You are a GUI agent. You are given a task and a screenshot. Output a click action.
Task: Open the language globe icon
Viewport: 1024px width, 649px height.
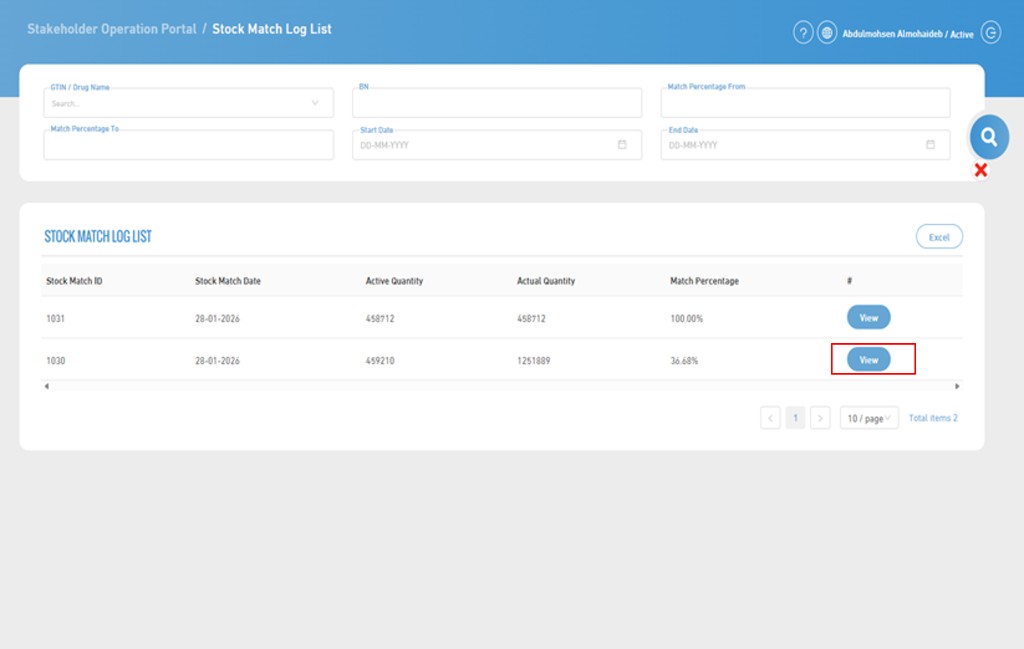(827, 33)
